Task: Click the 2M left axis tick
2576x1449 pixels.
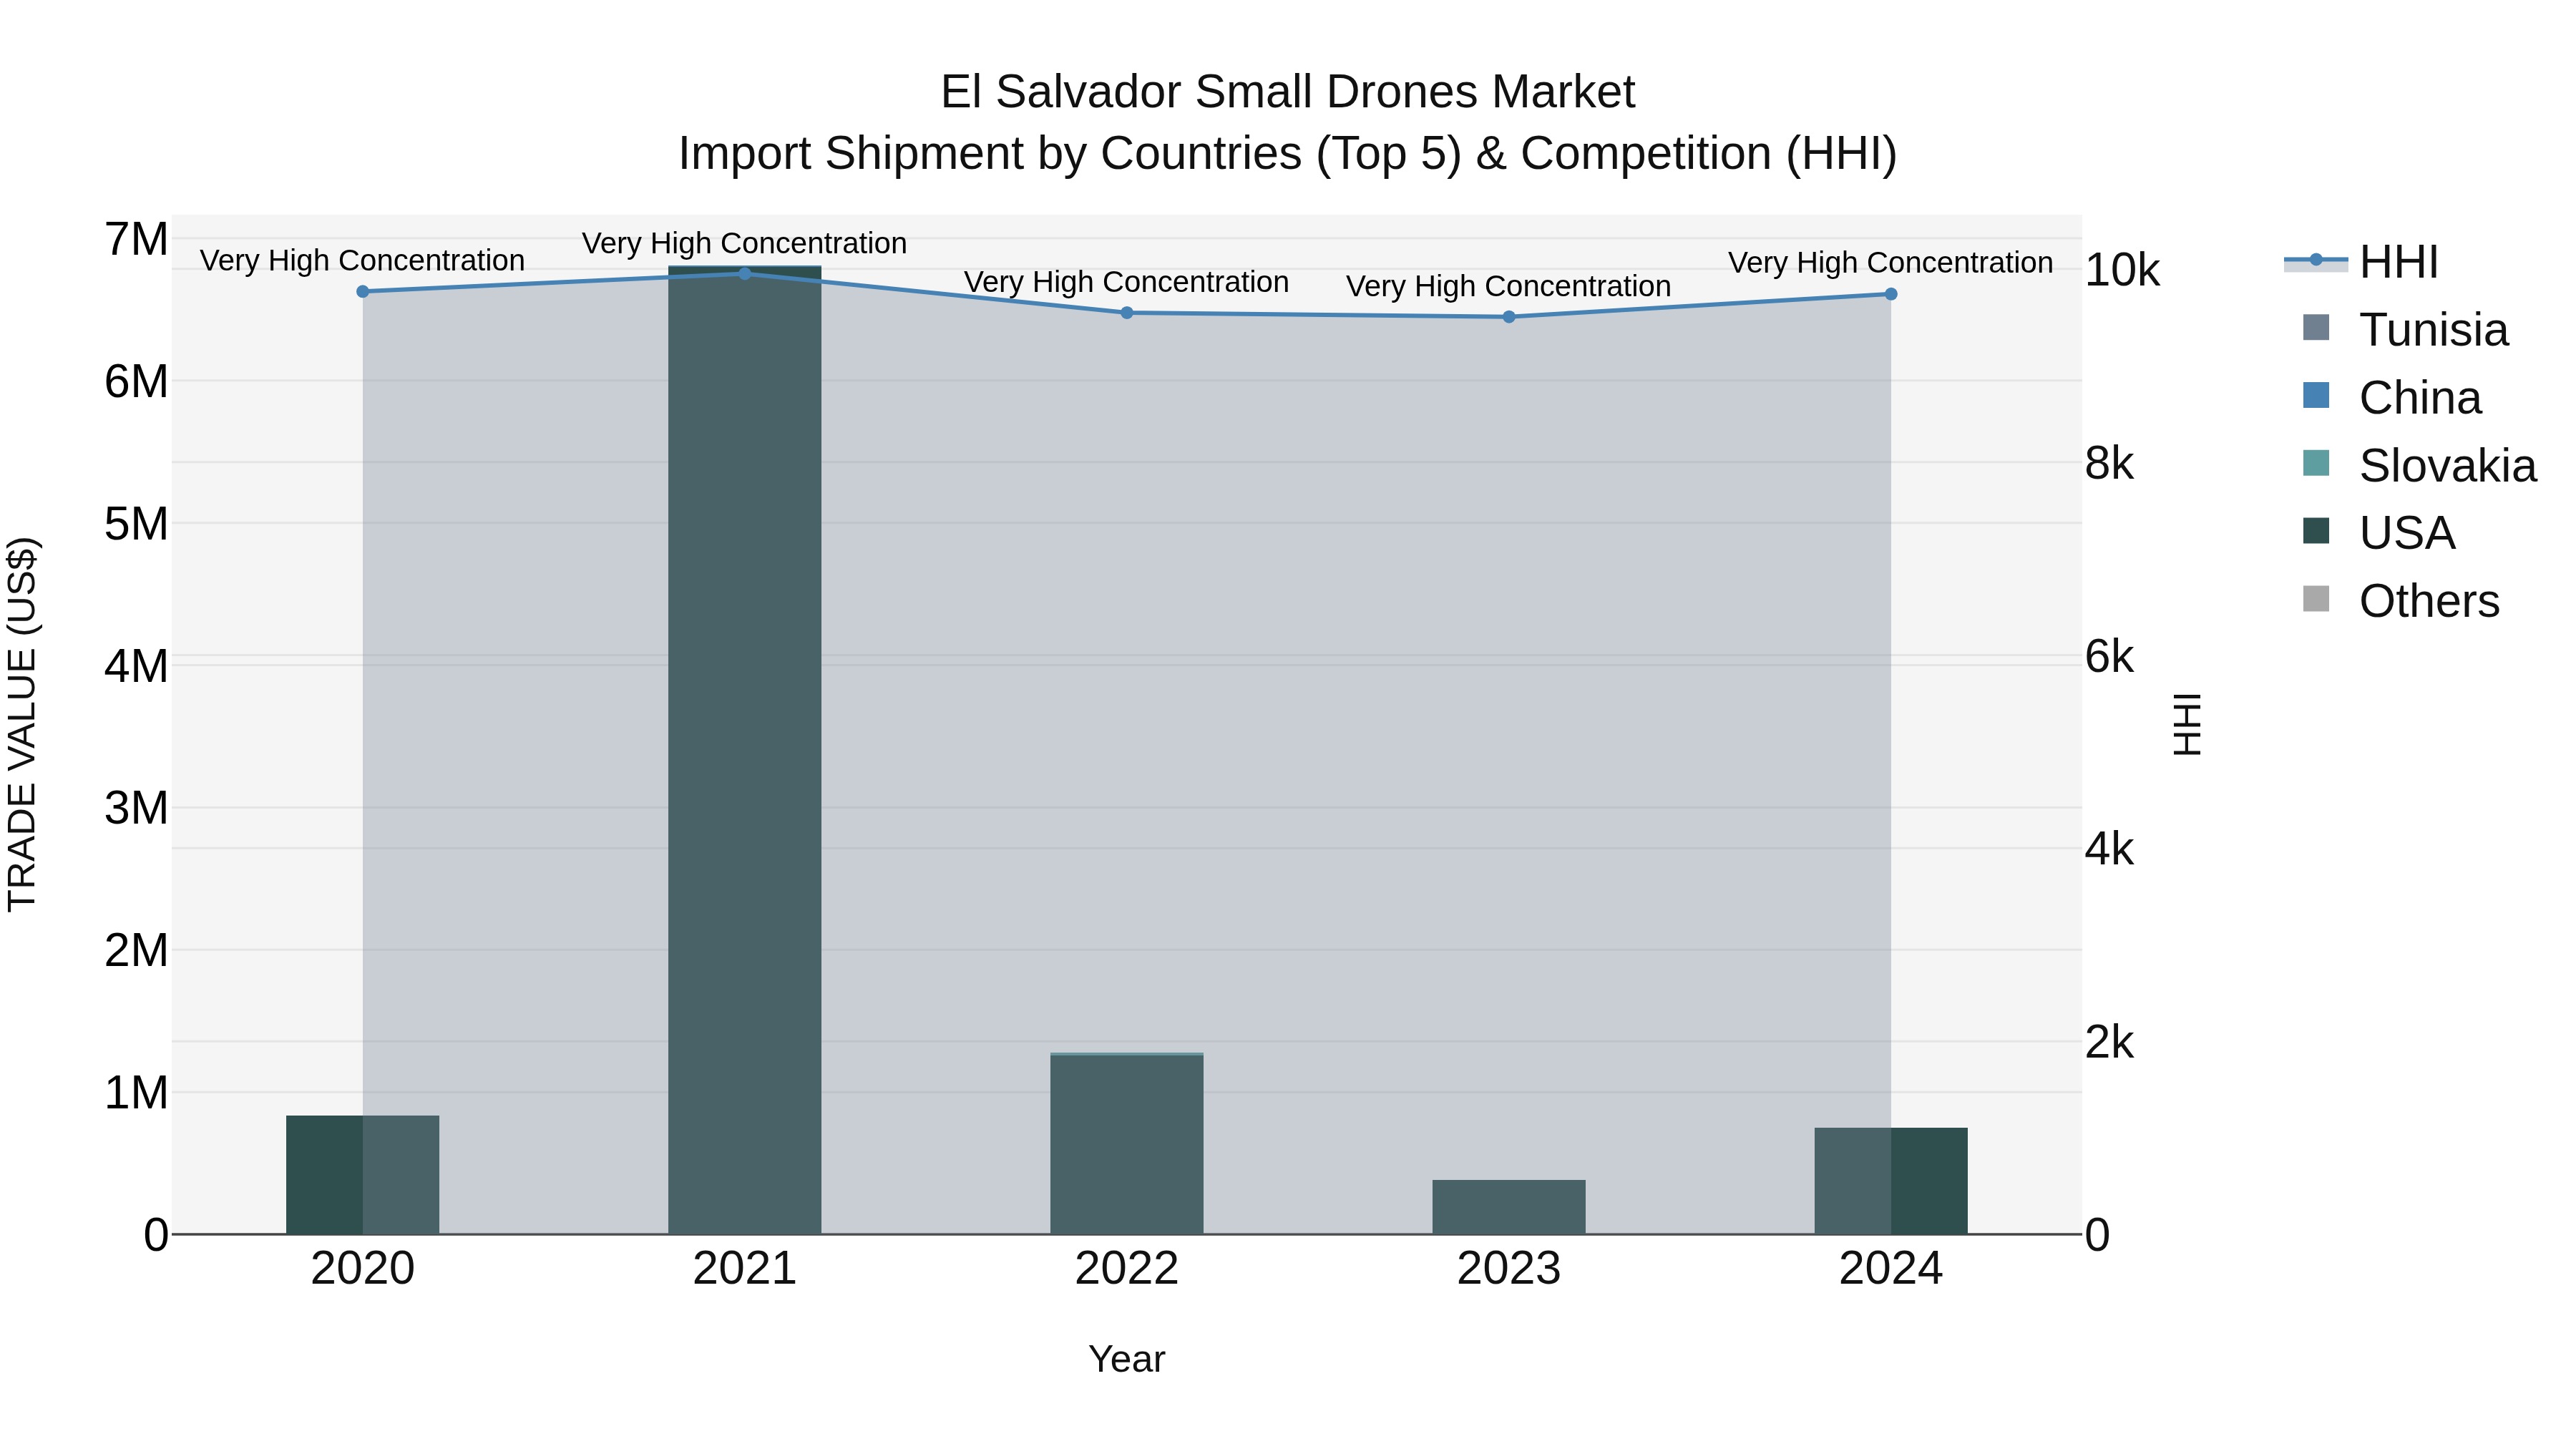Action: [137, 950]
